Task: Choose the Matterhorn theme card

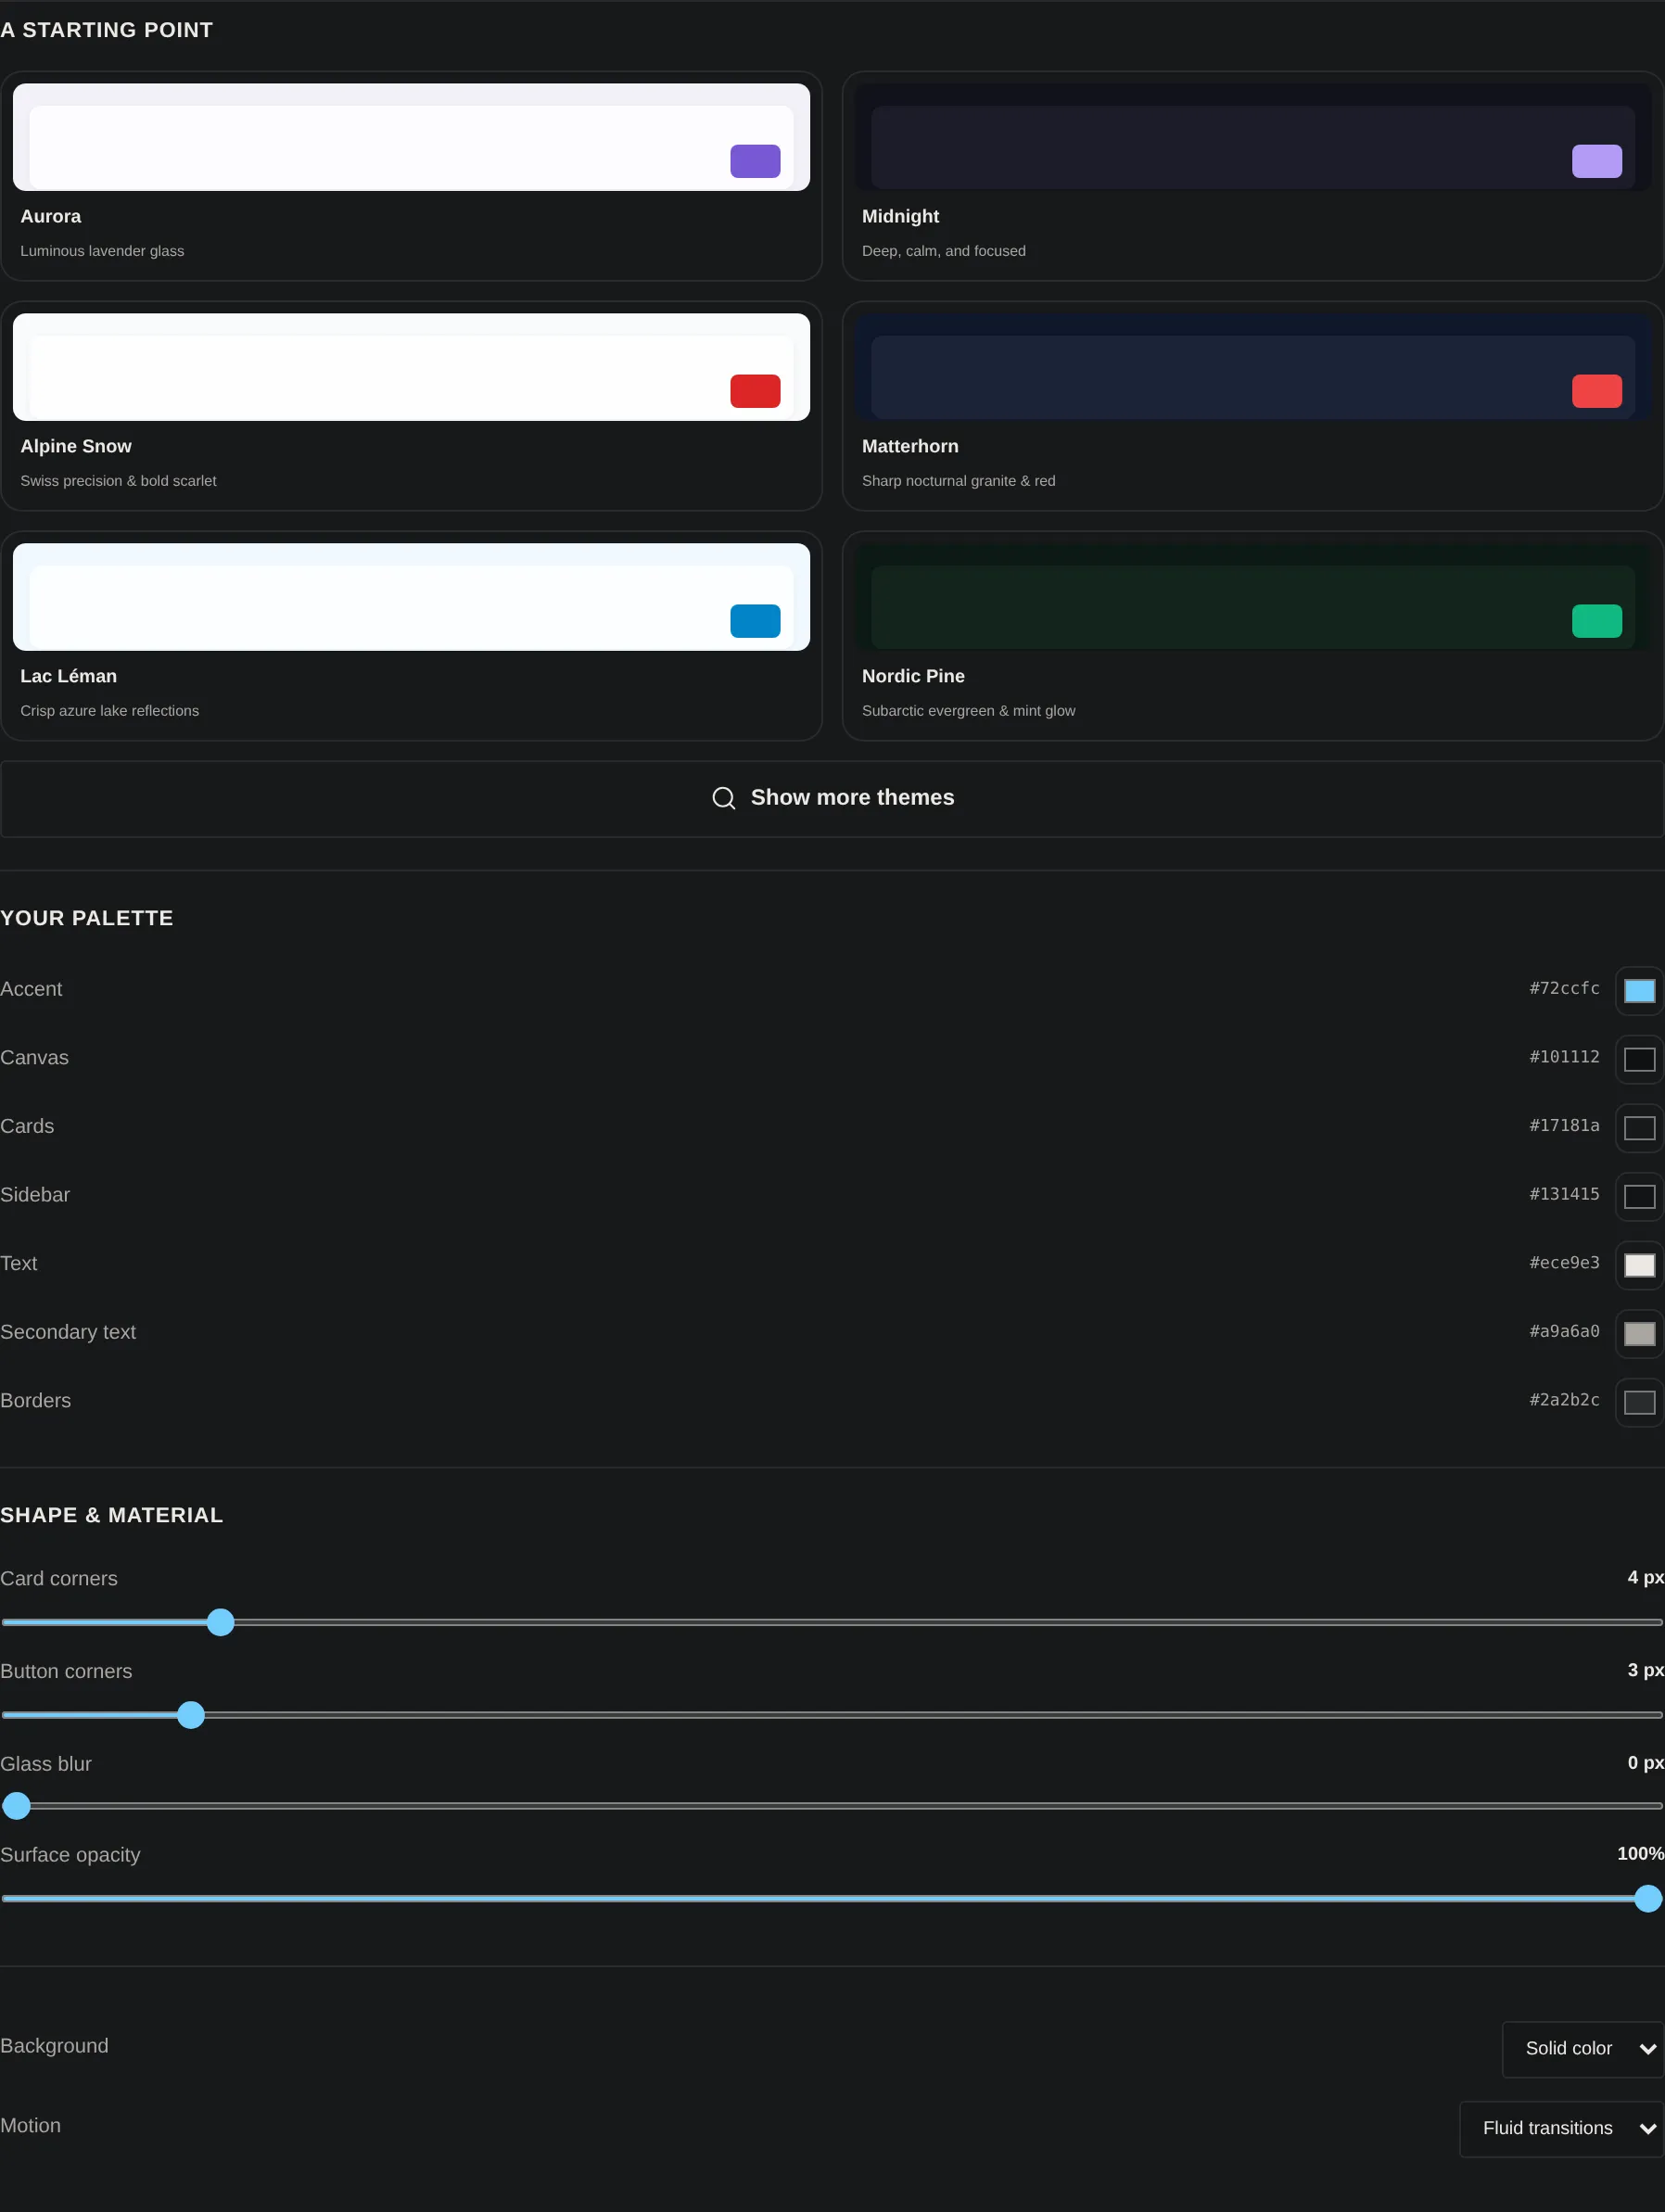Action: click(x=1253, y=406)
